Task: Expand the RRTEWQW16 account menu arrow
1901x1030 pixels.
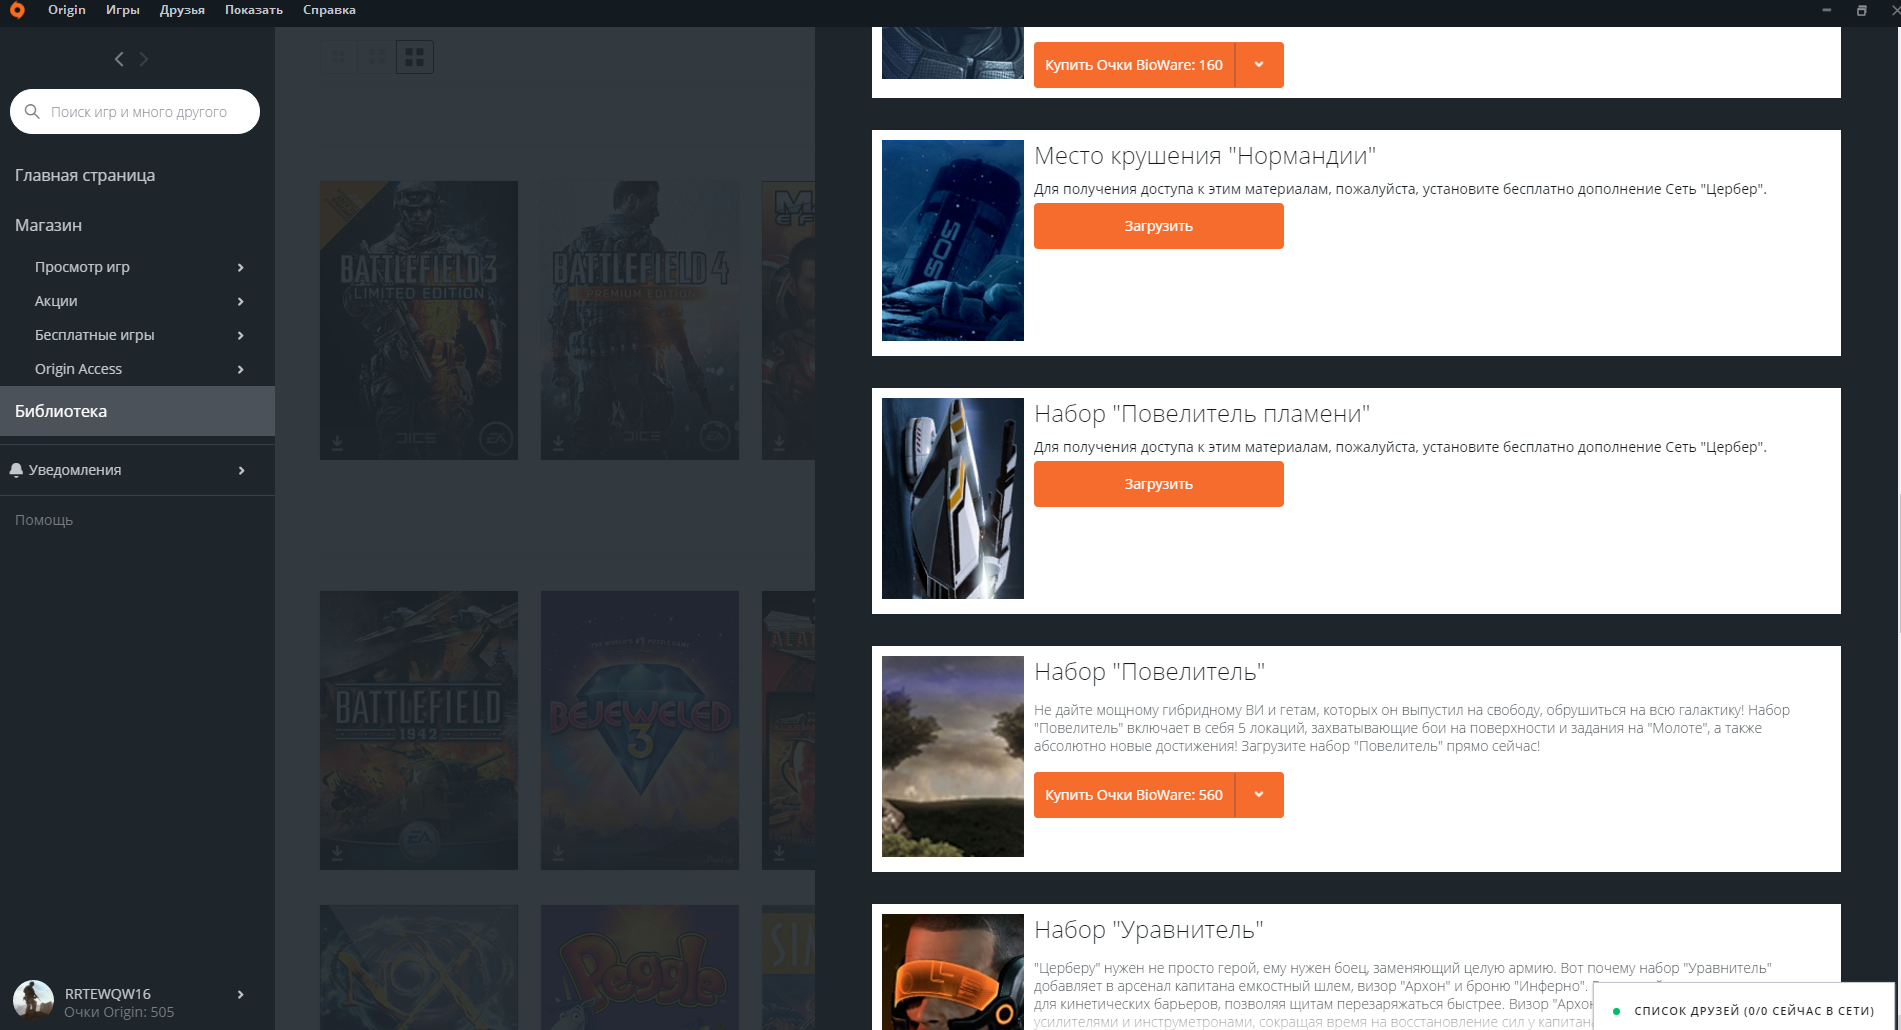Action: 241,994
